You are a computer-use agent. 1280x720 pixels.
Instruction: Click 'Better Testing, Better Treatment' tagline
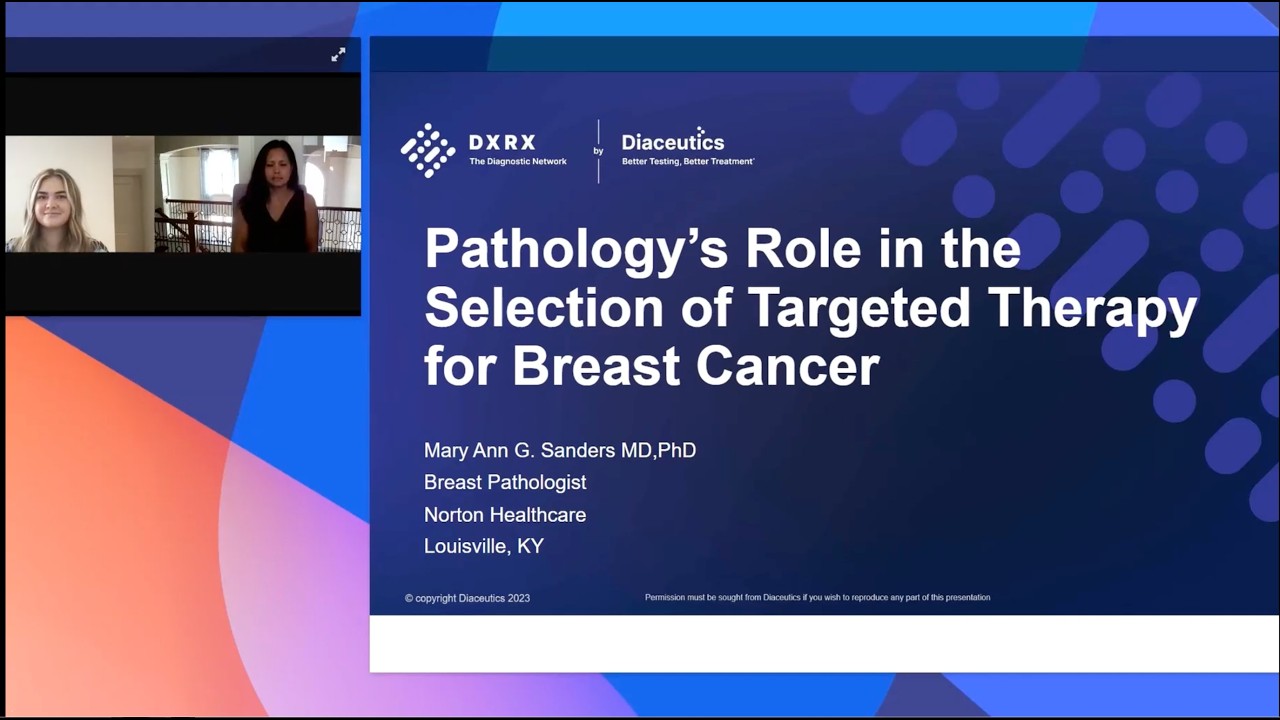click(687, 161)
